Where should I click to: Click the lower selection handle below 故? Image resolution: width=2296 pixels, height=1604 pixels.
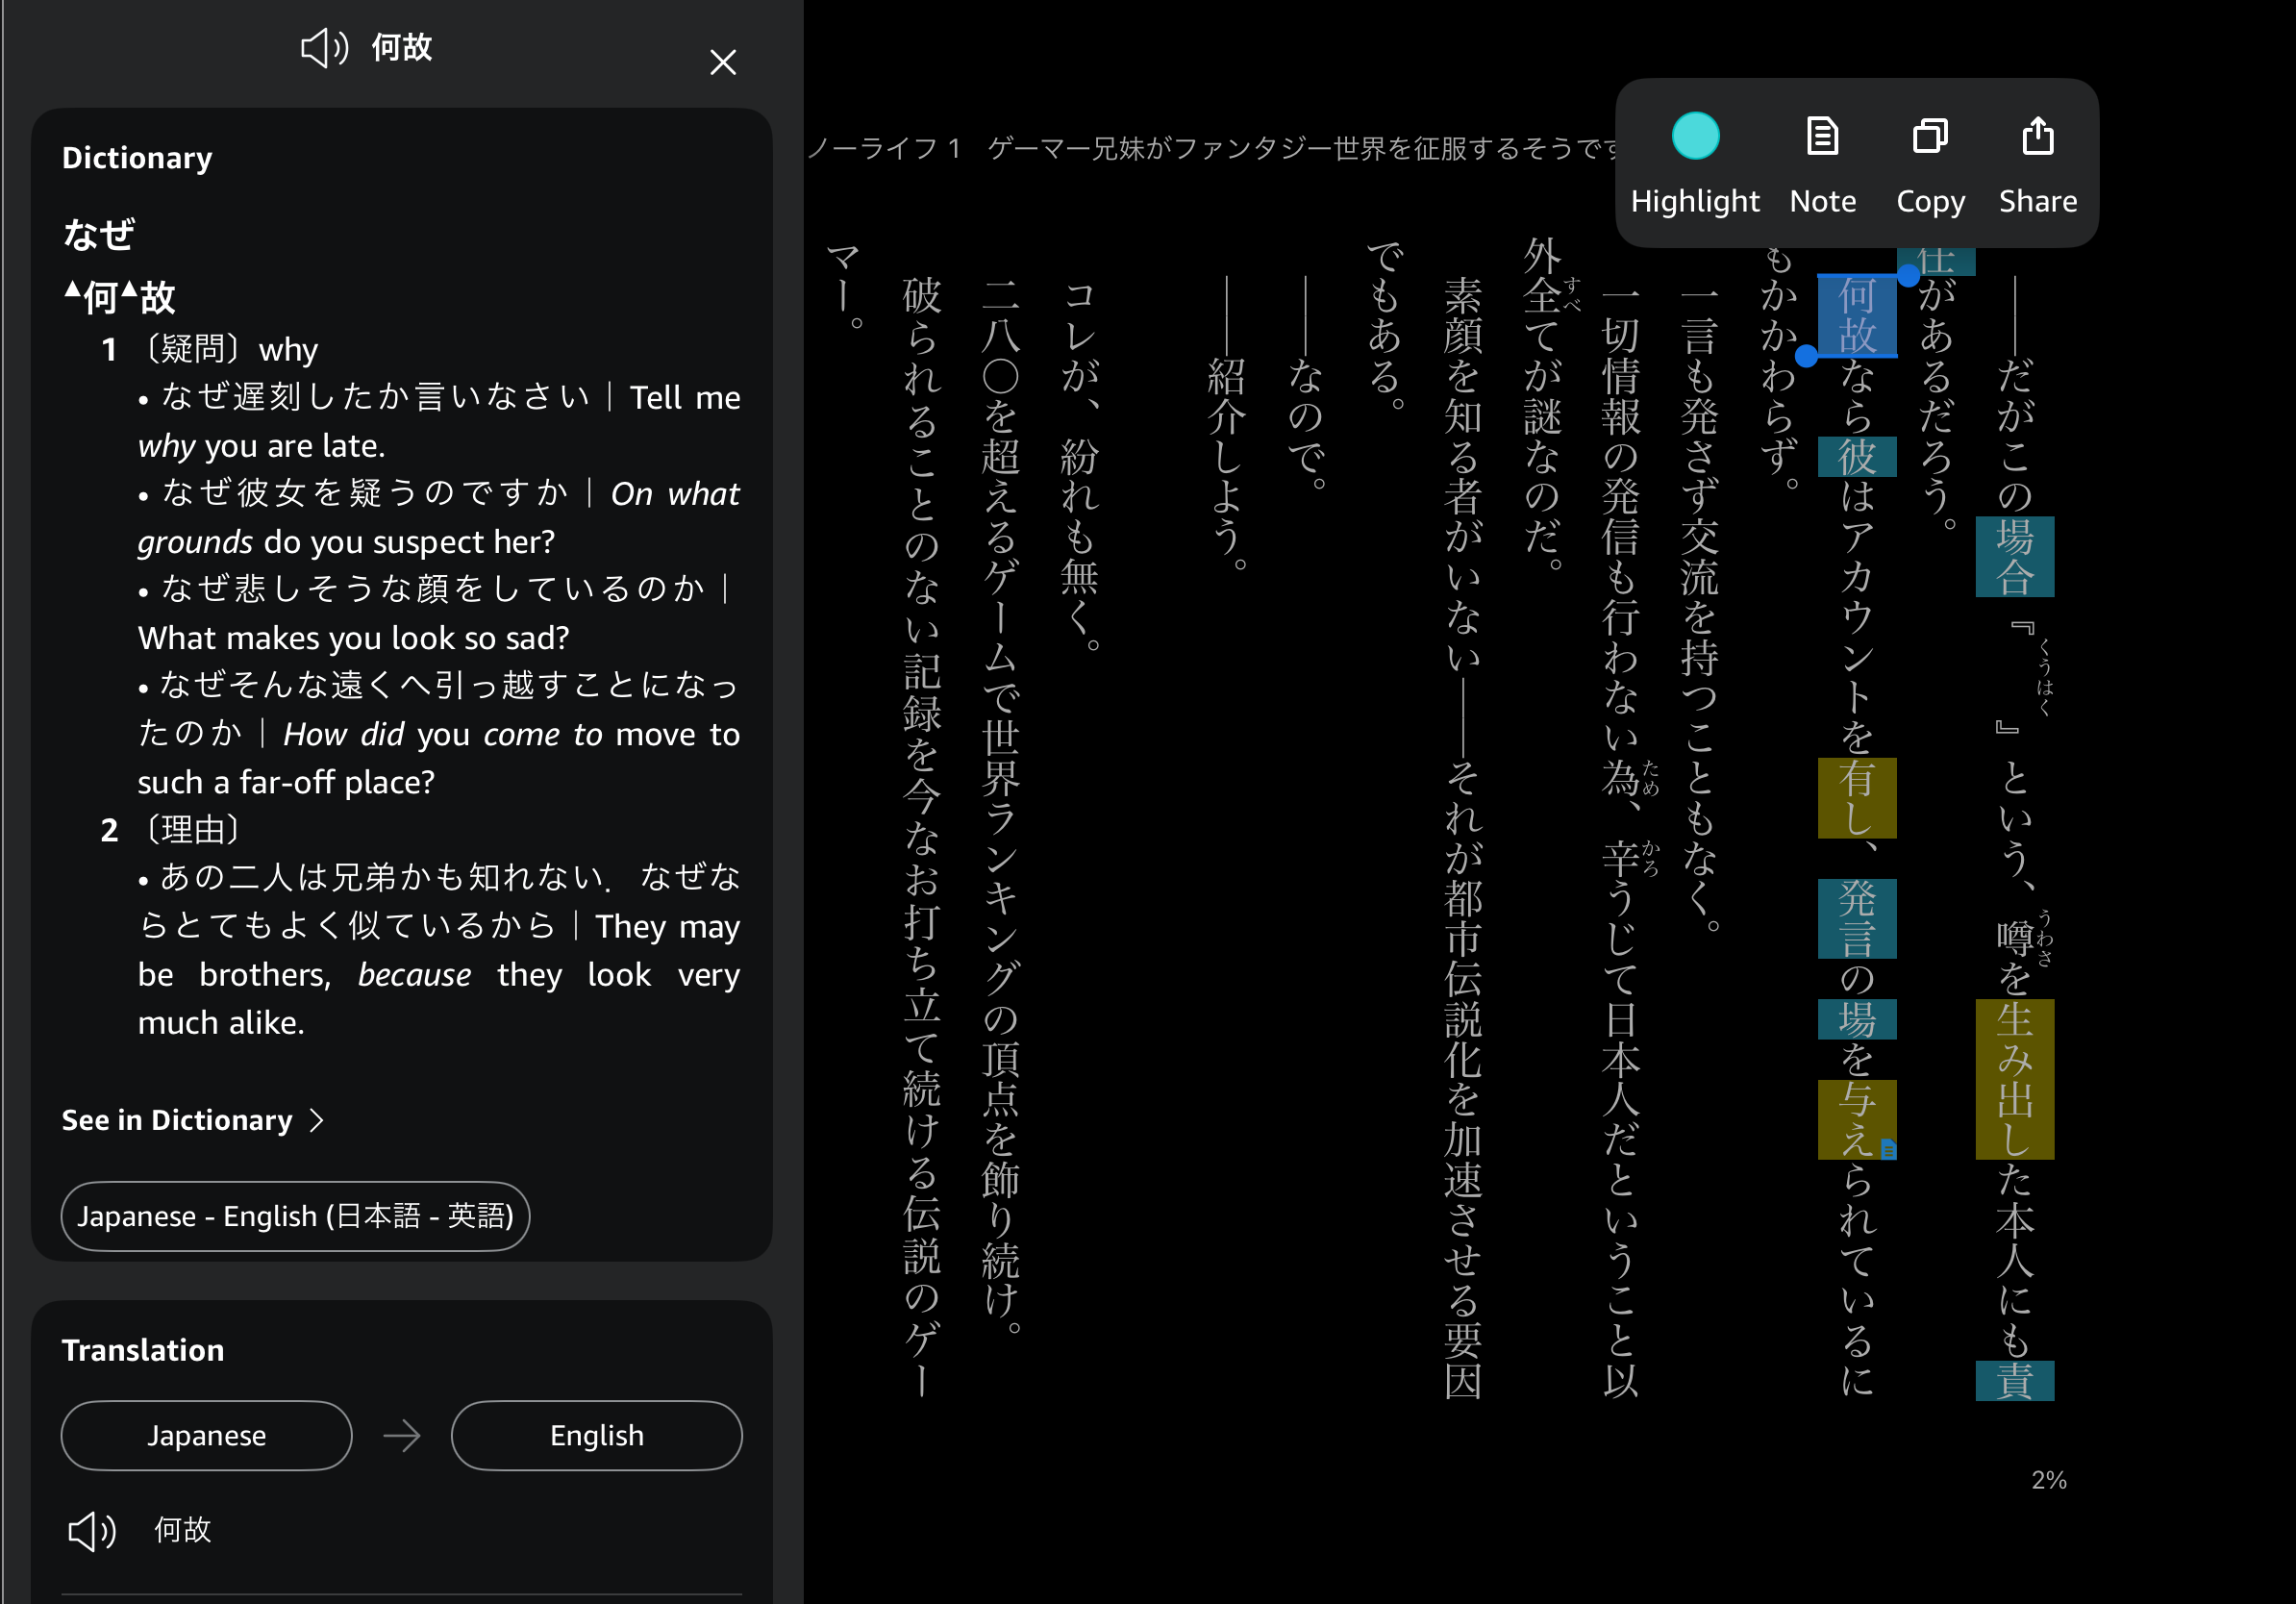tap(1806, 356)
